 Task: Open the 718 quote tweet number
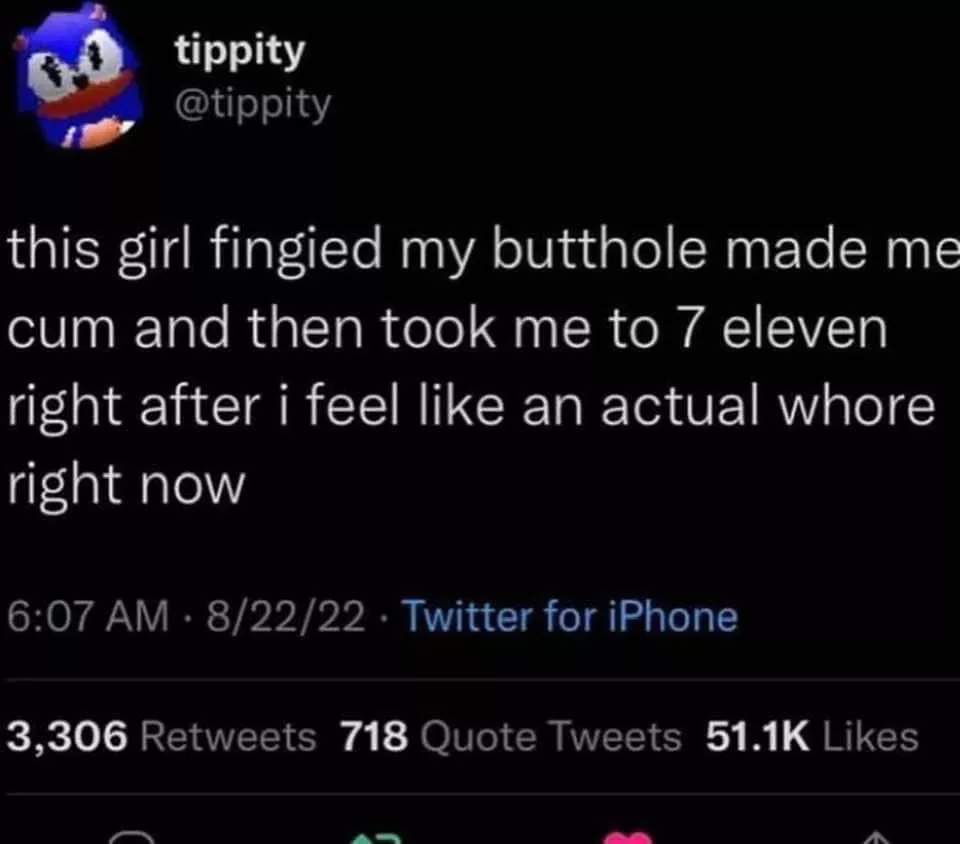point(375,738)
